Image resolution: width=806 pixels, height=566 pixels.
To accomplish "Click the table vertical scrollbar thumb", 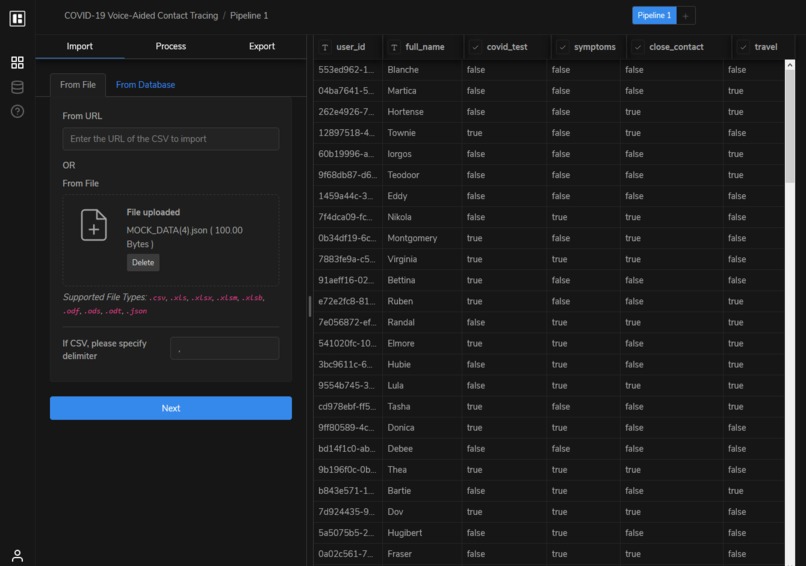I will click(790, 126).
